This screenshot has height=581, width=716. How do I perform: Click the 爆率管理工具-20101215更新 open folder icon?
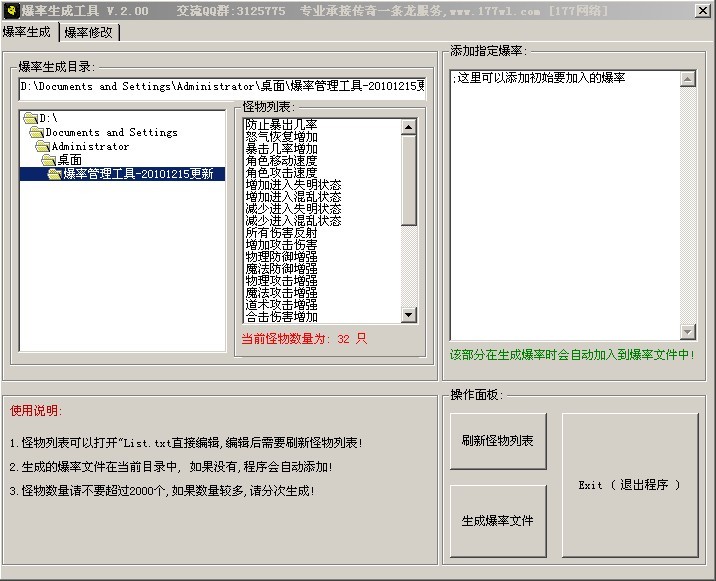coord(55,174)
